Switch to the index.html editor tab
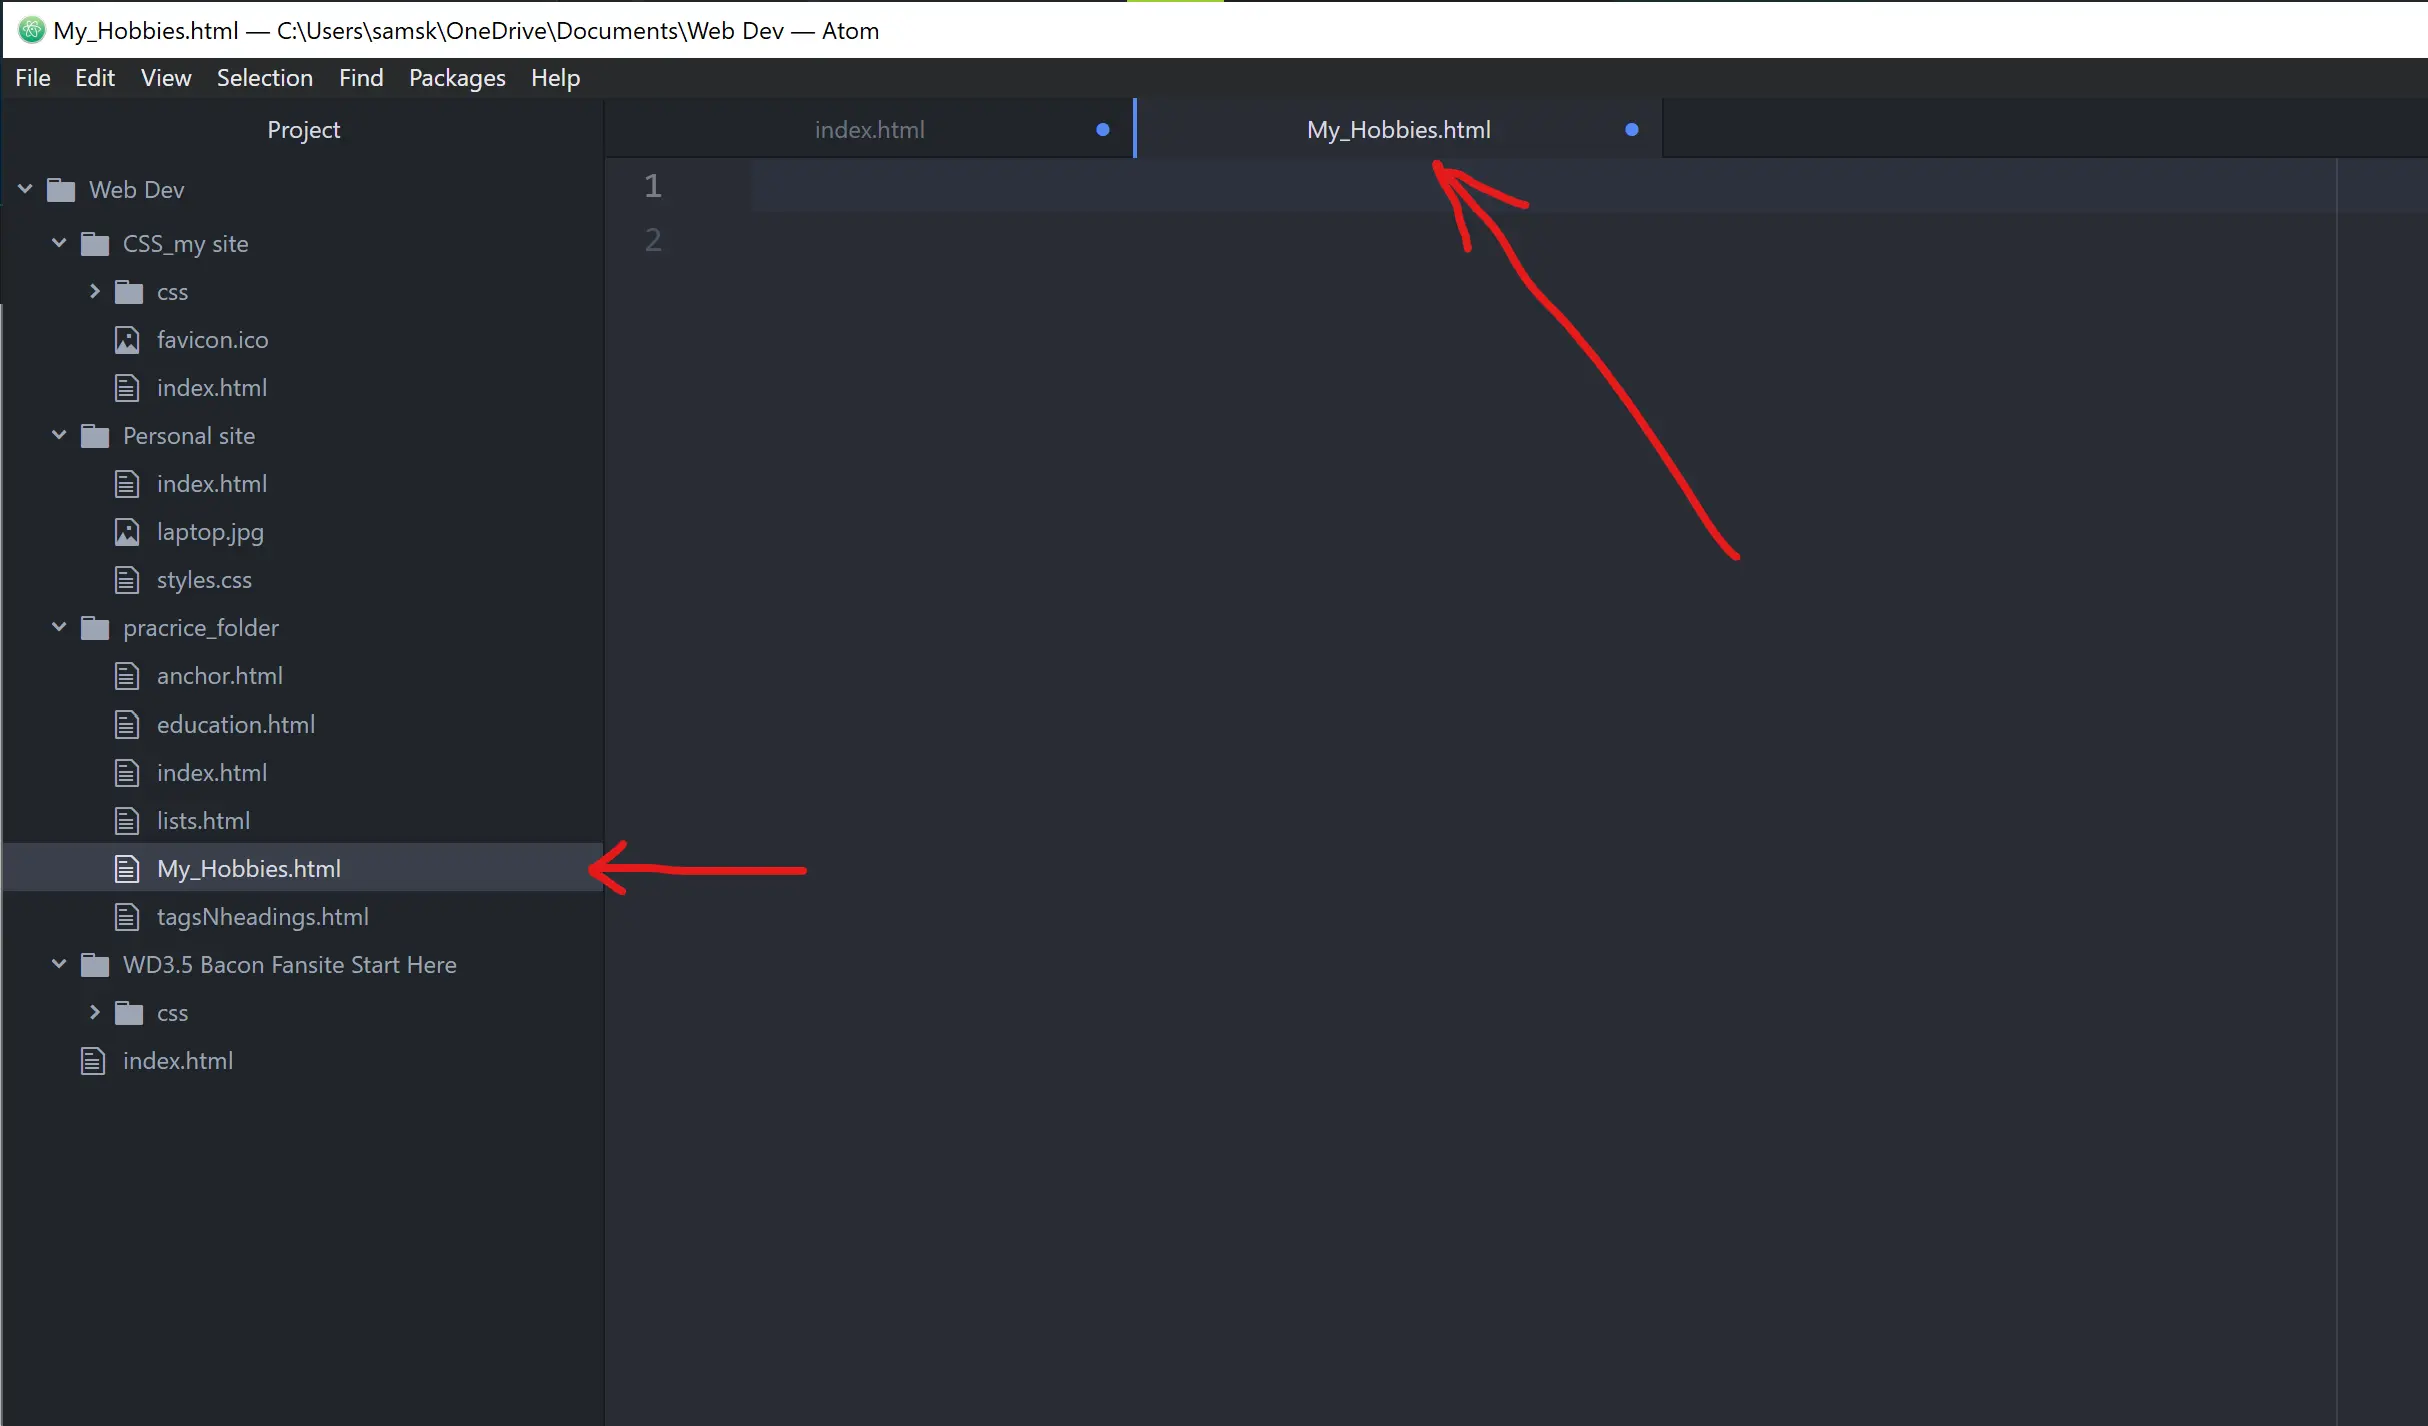This screenshot has height=1426, width=2428. (x=869, y=130)
